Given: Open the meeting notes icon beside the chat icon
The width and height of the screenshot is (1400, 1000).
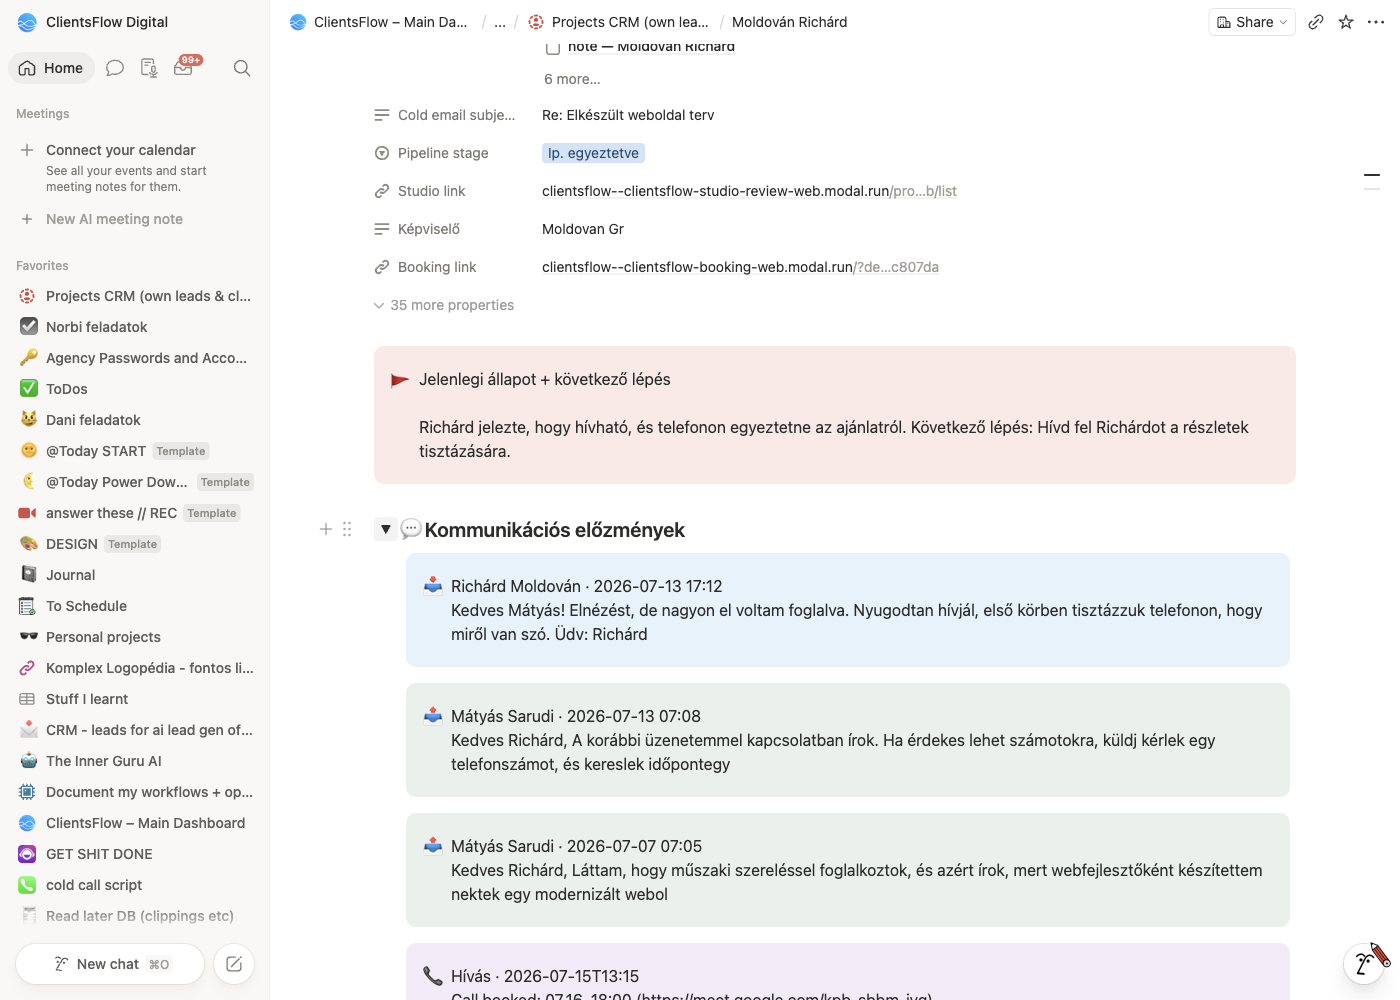Looking at the screenshot, I should [149, 68].
